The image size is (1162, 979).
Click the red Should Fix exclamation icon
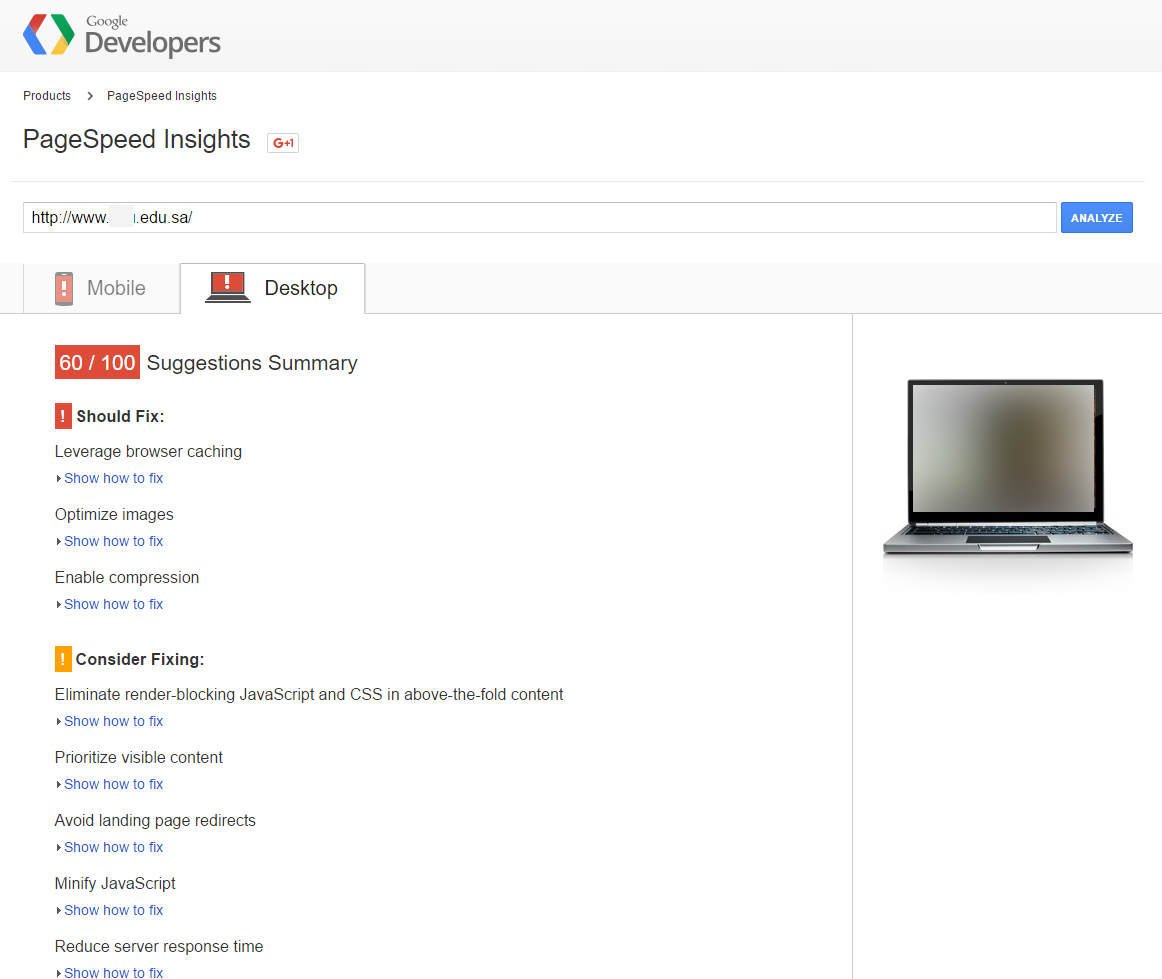click(63, 416)
